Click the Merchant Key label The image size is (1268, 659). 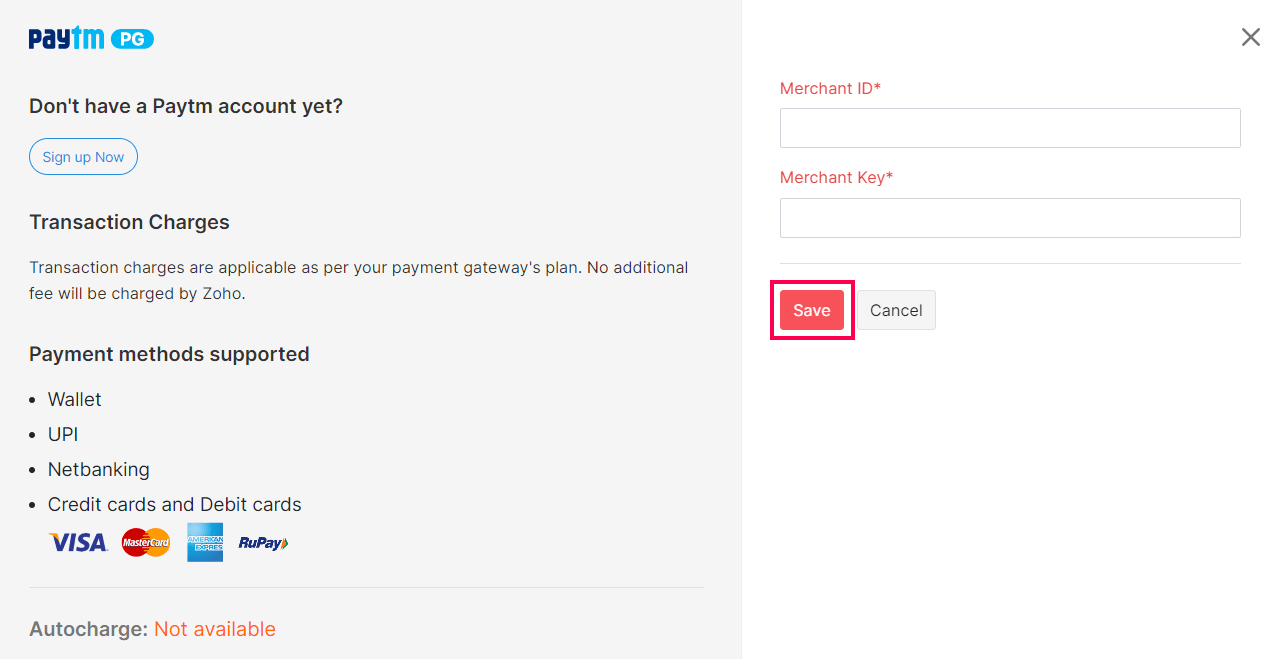point(836,177)
